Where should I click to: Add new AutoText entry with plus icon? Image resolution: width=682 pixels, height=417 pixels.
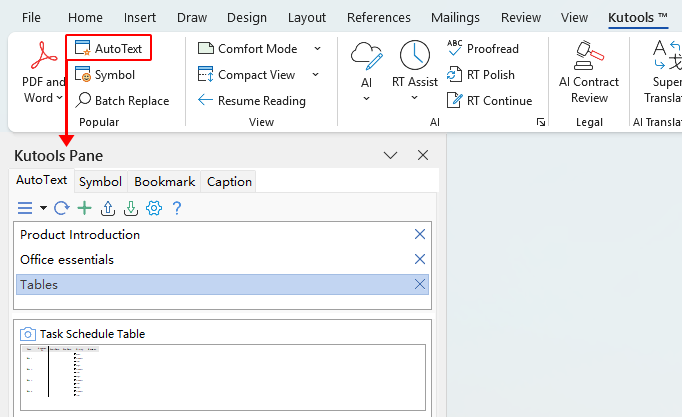click(84, 208)
